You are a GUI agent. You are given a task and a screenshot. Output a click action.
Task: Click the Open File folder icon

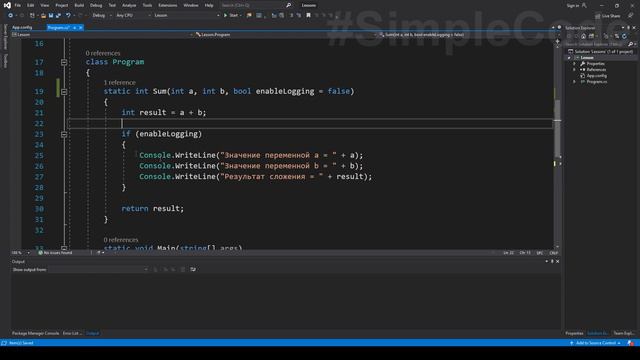(43, 16)
